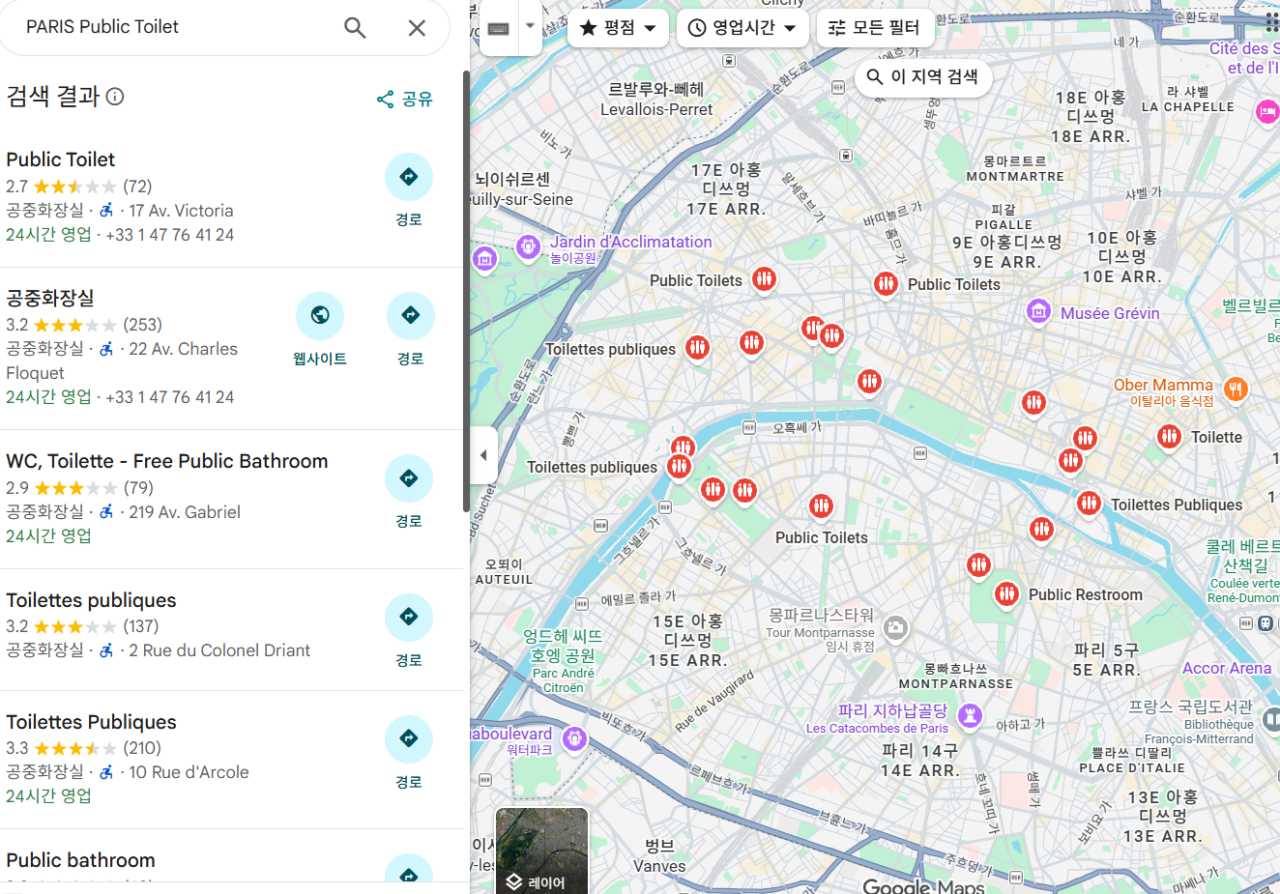Screen dimensions: 1280x894
Task: Select the pin labeled just Toilette
Action: click(x=1169, y=436)
